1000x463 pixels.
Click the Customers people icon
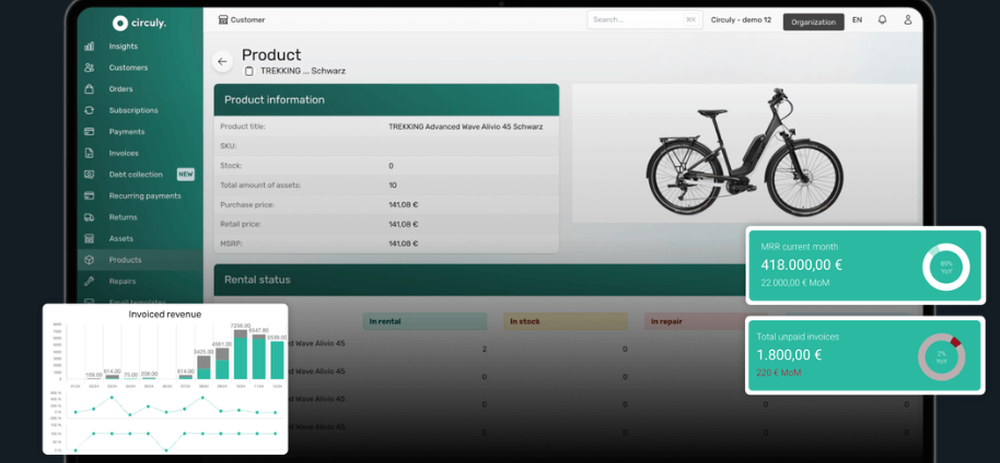tap(89, 68)
